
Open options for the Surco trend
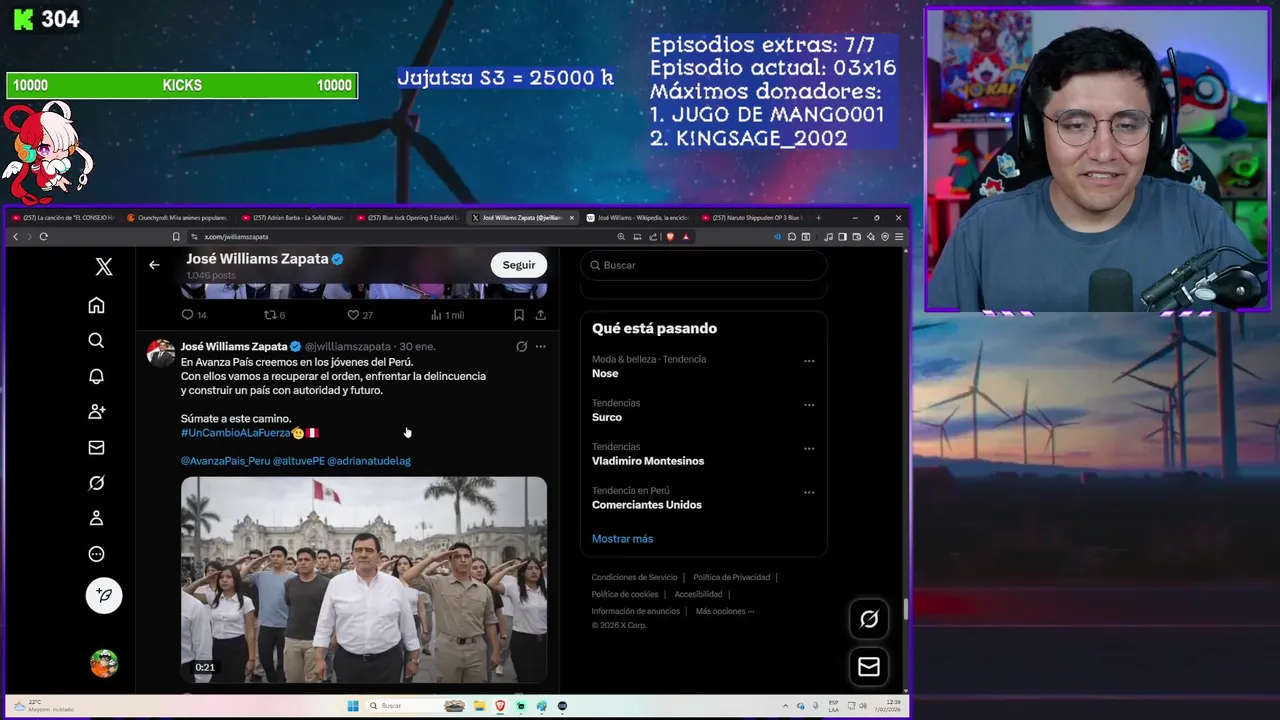pos(809,405)
